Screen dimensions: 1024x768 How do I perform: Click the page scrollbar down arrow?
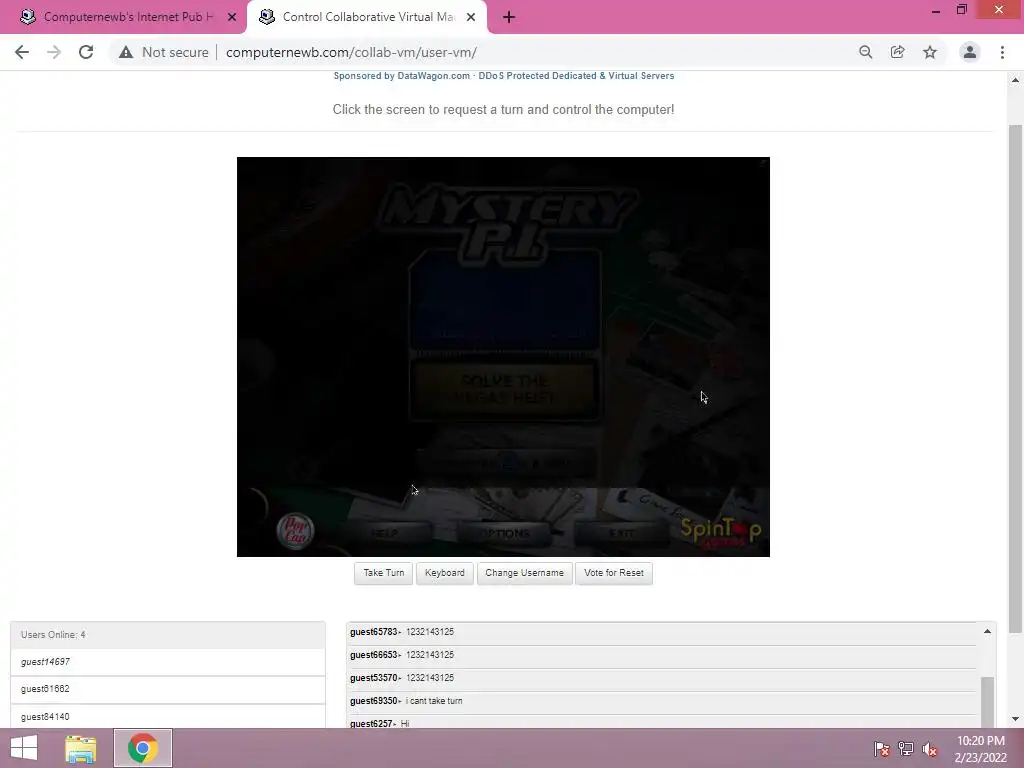point(1015,719)
